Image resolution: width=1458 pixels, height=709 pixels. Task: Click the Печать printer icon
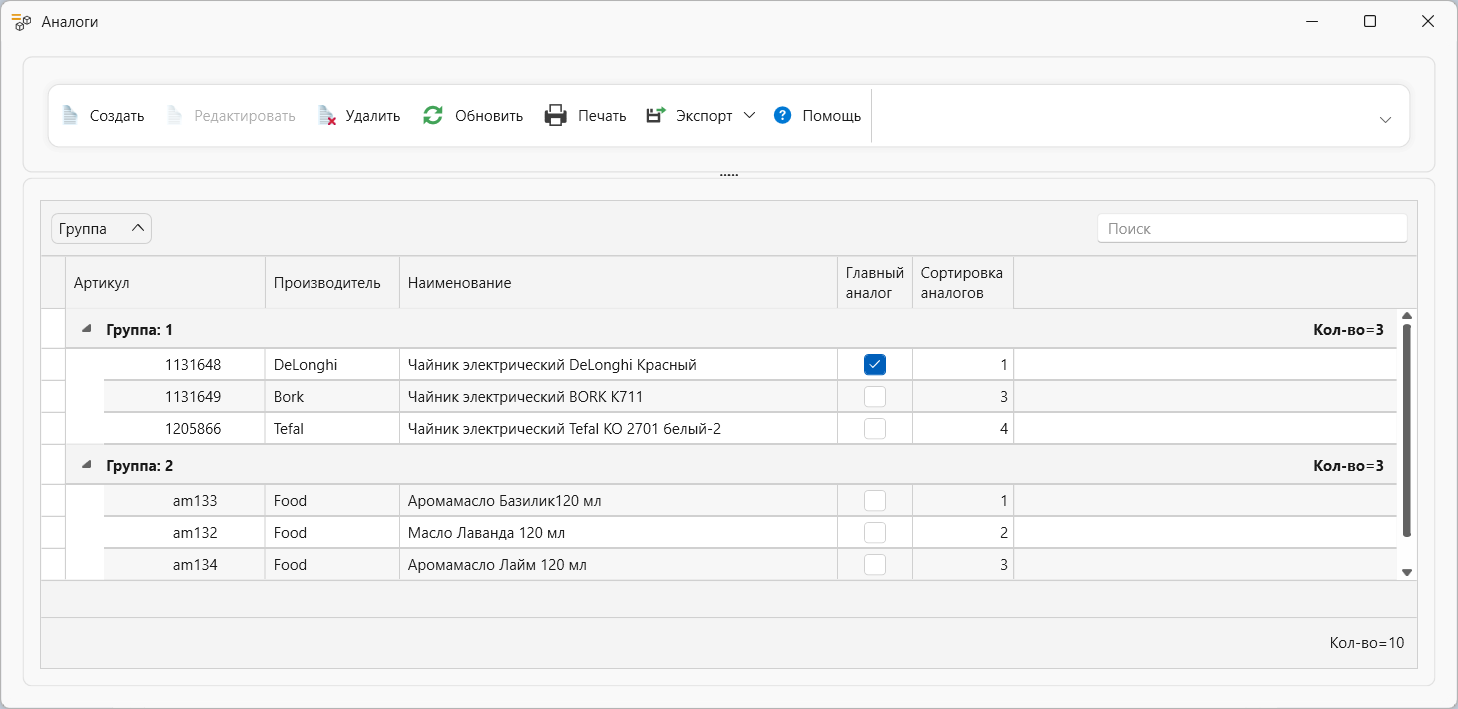click(x=556, y=116)
